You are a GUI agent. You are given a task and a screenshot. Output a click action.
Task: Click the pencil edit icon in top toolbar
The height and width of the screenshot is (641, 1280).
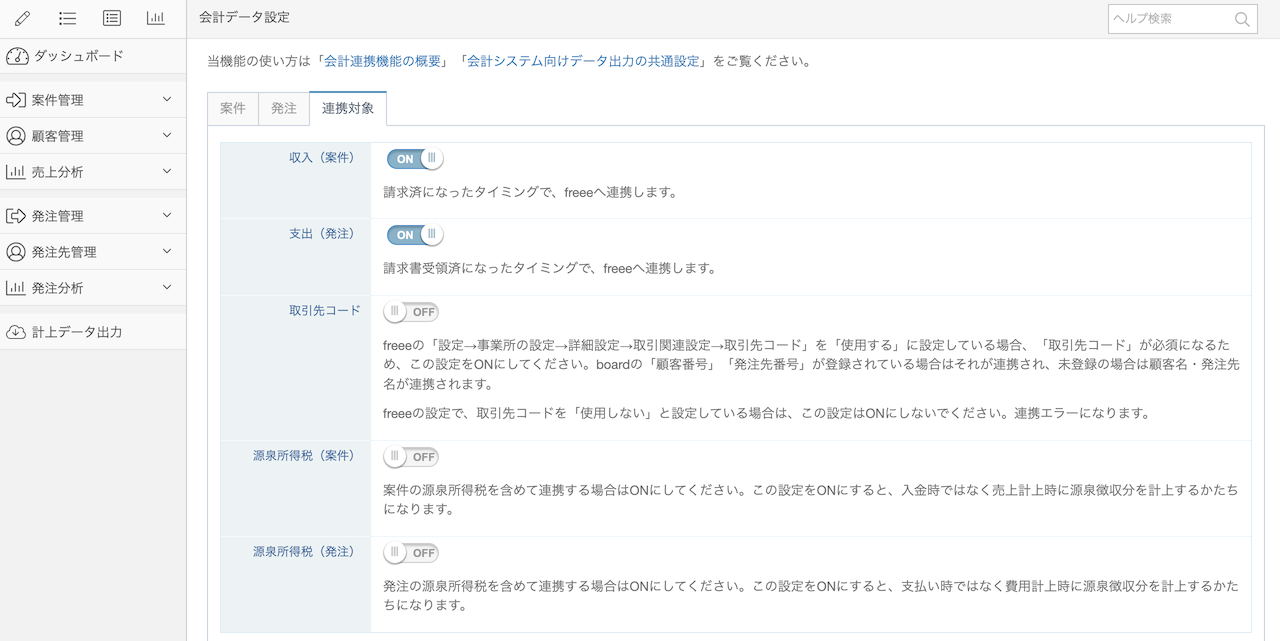click(23, 18)
